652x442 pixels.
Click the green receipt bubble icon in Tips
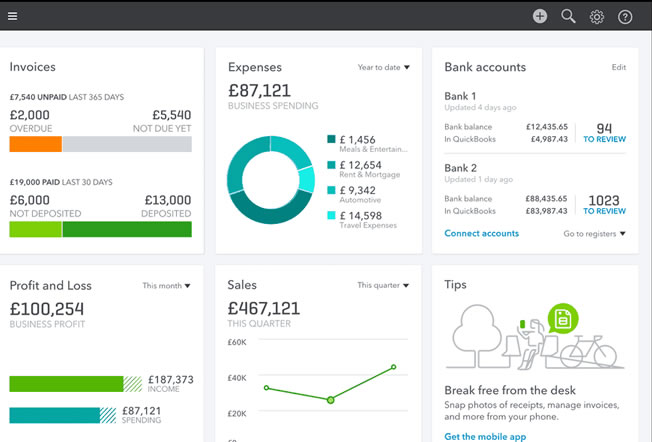coord(563,319)
